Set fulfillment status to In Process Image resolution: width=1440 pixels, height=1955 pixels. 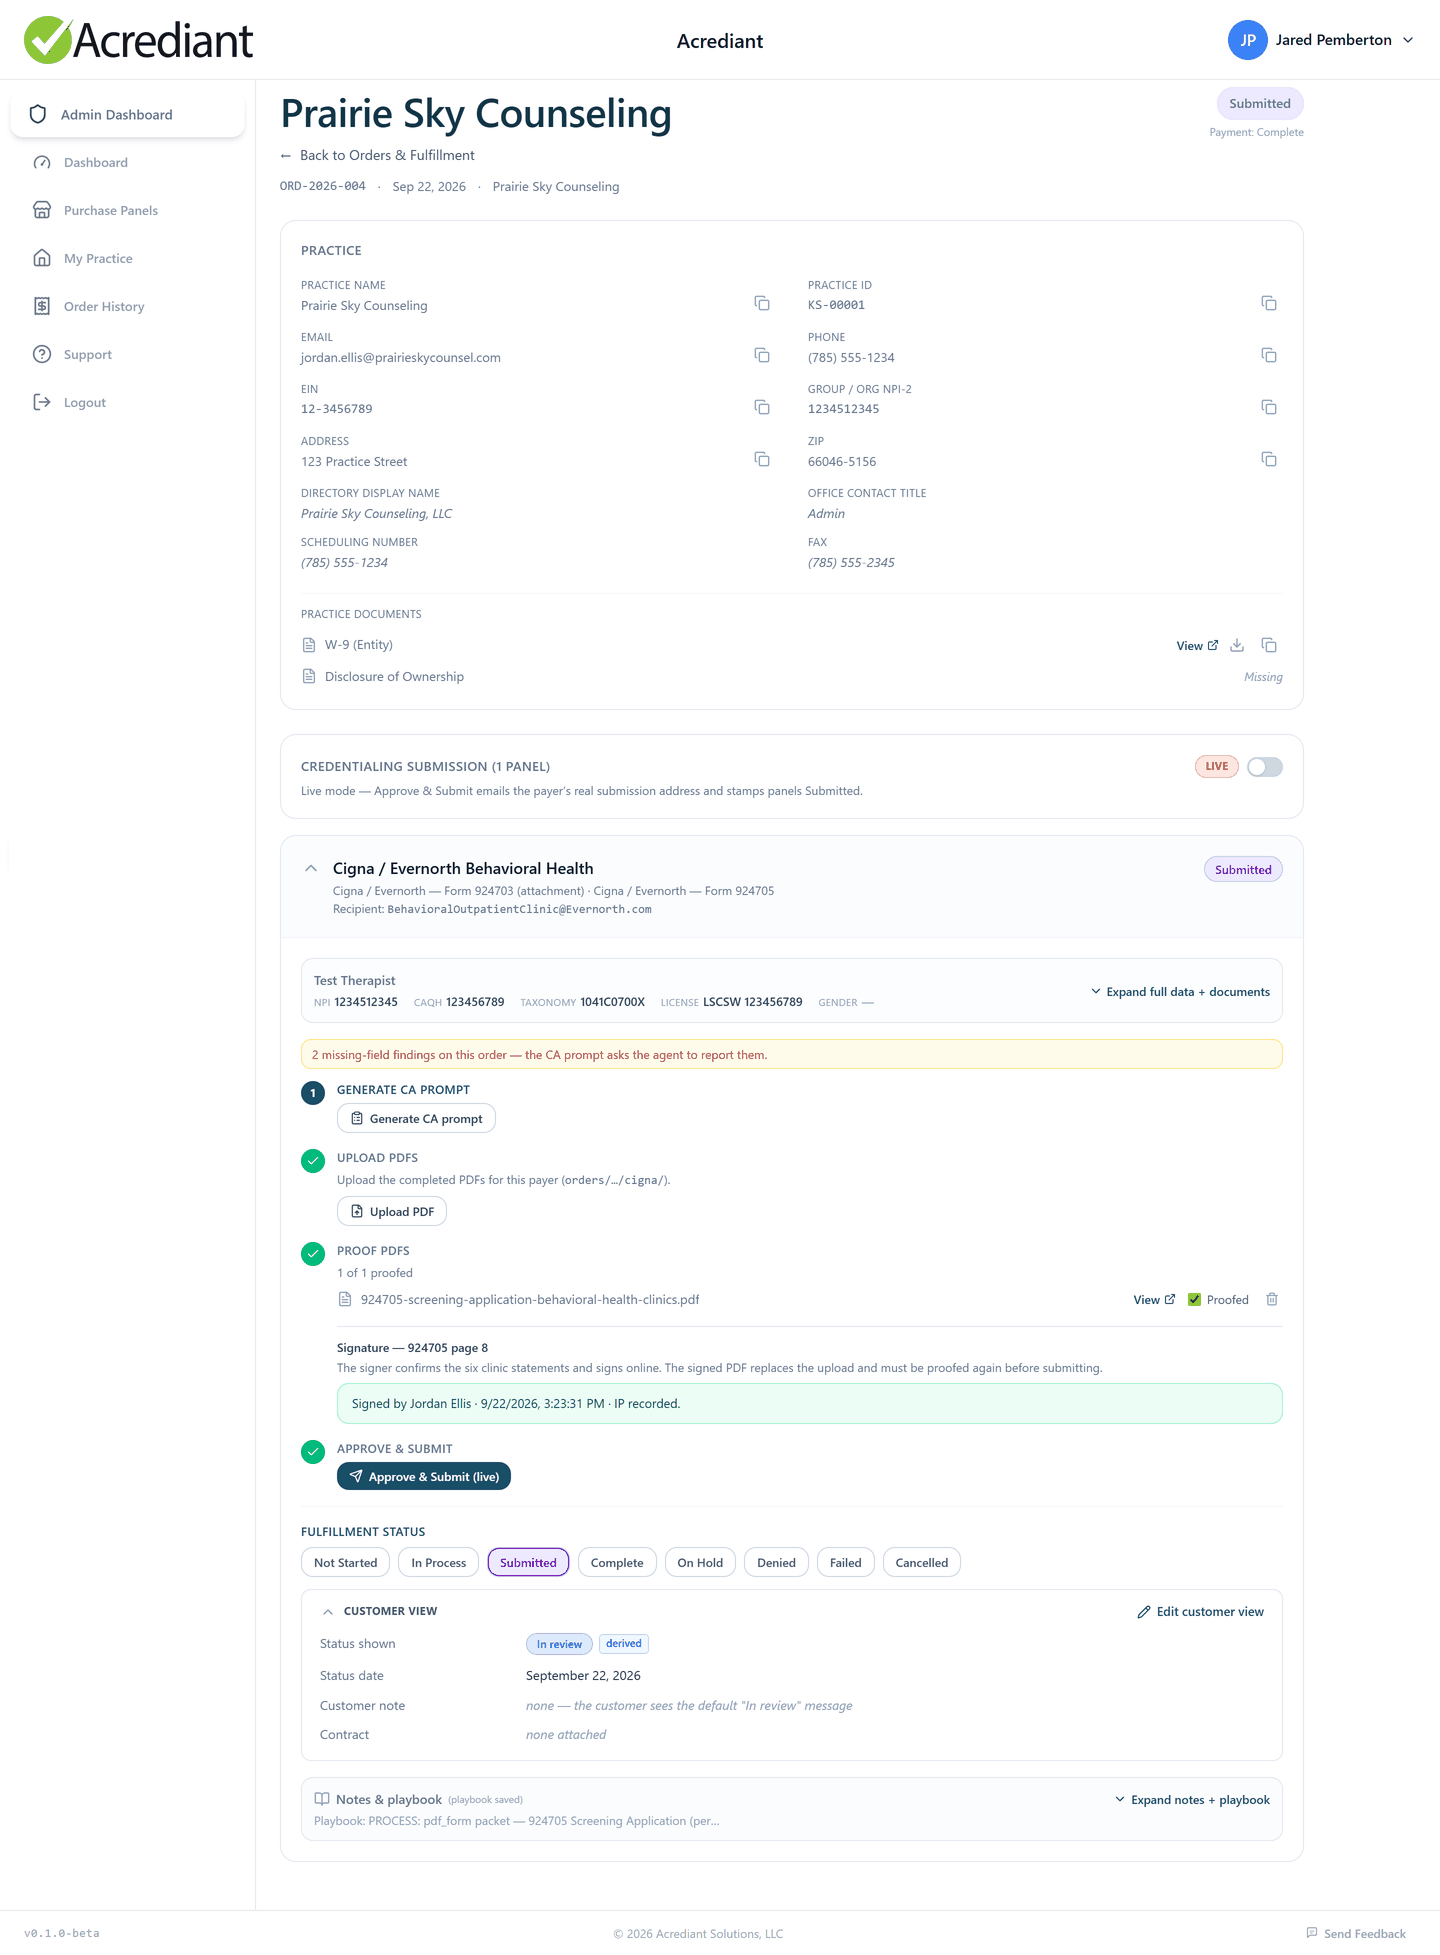click(x=438, y=1563)
